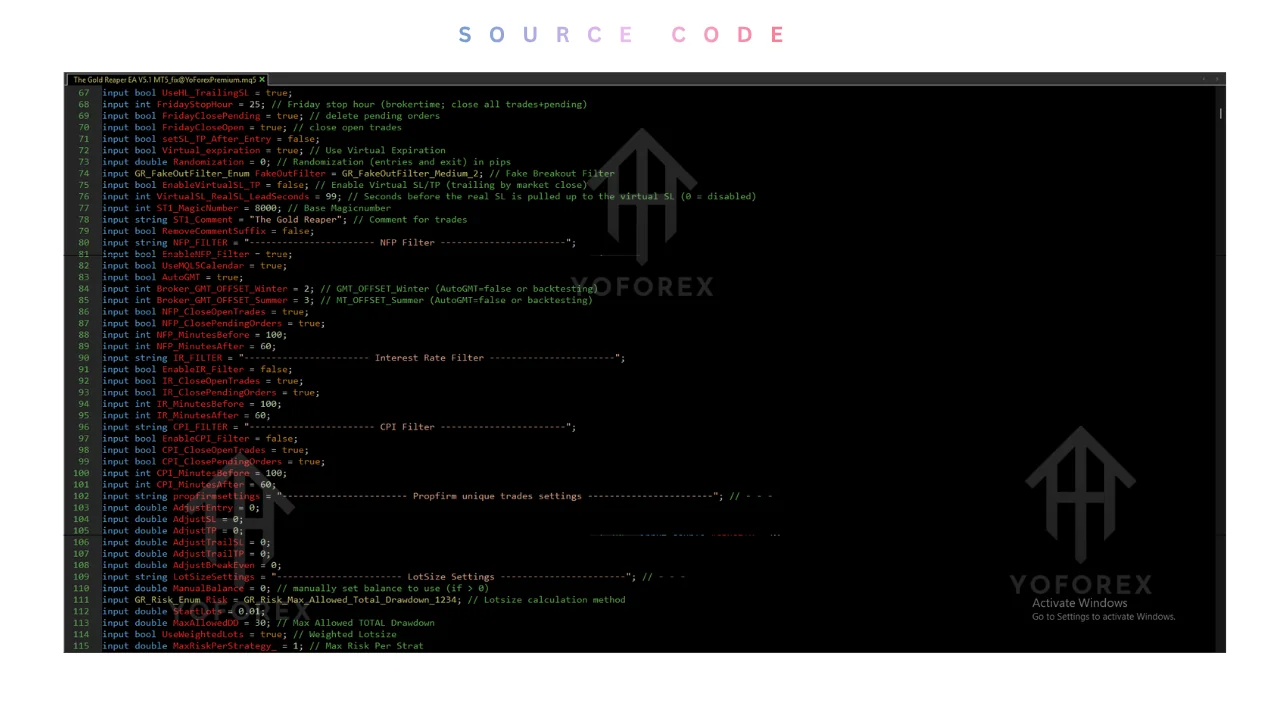This screenshot has height=720, width=1280.
Task: Click the NFP_FILTER separator string line
Action: tap(339, 243)
